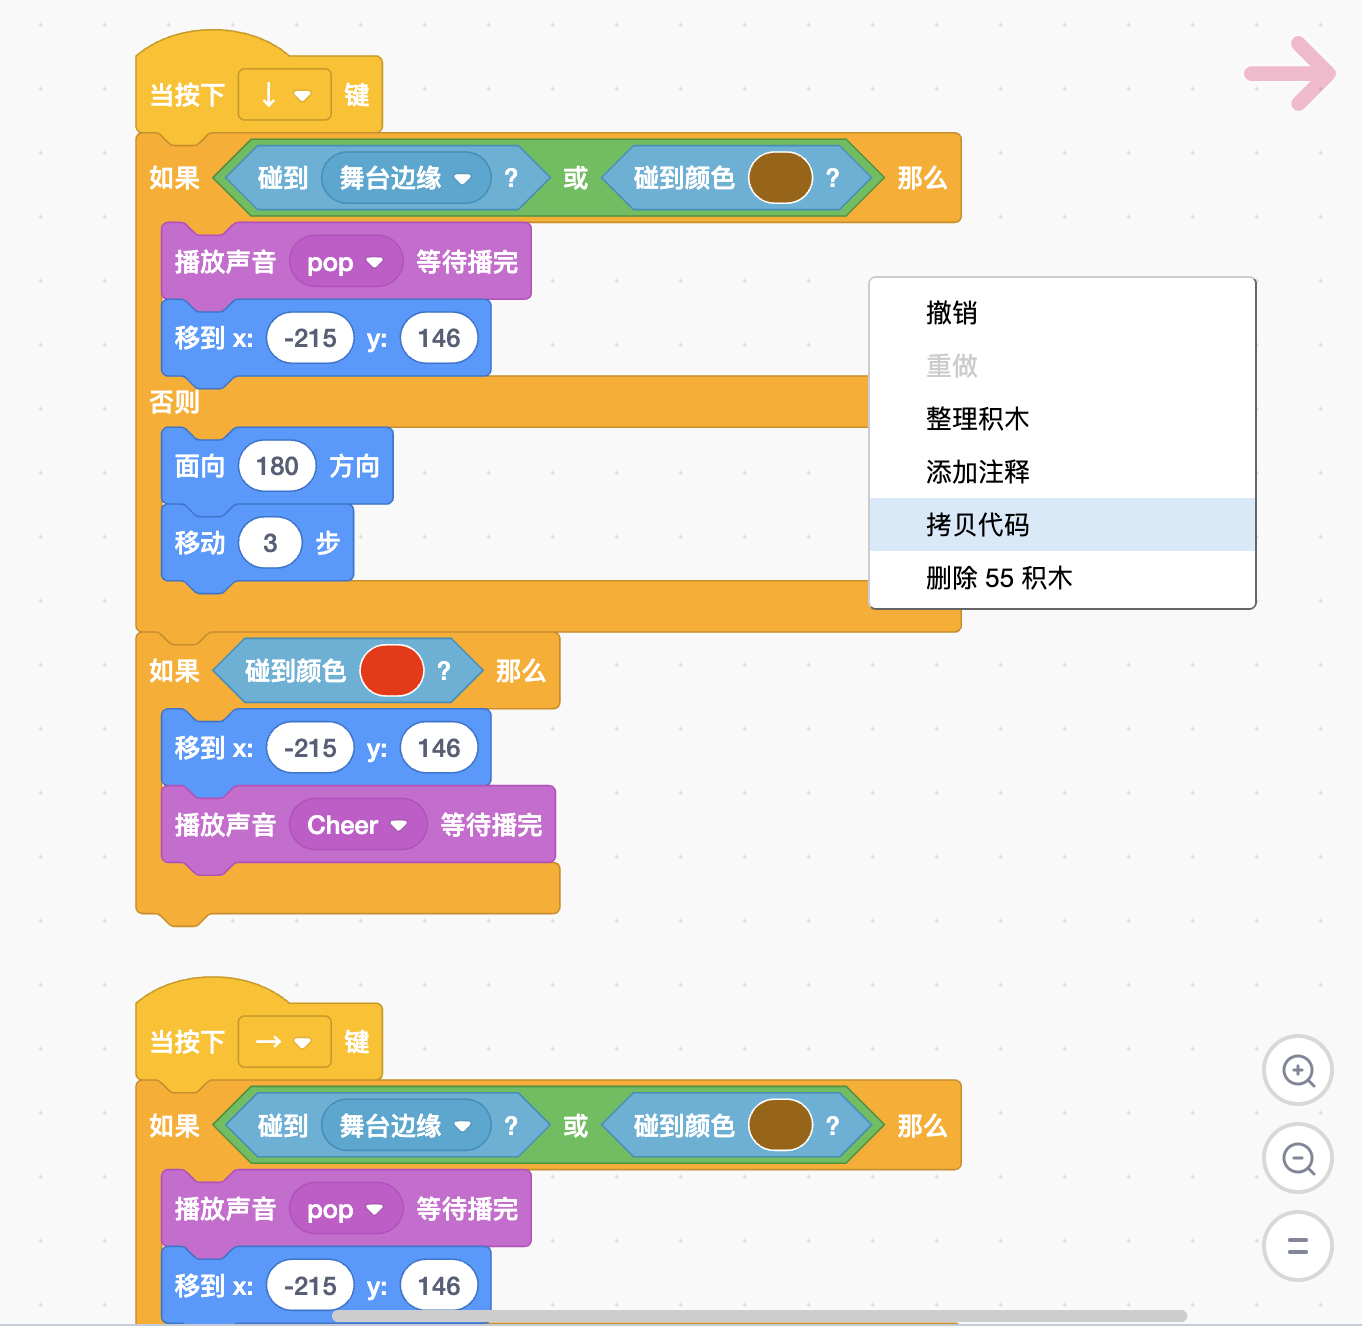1362x1326 pixels.
Task: Open the right arrow key dropdown
Action: coord(285,1042)
